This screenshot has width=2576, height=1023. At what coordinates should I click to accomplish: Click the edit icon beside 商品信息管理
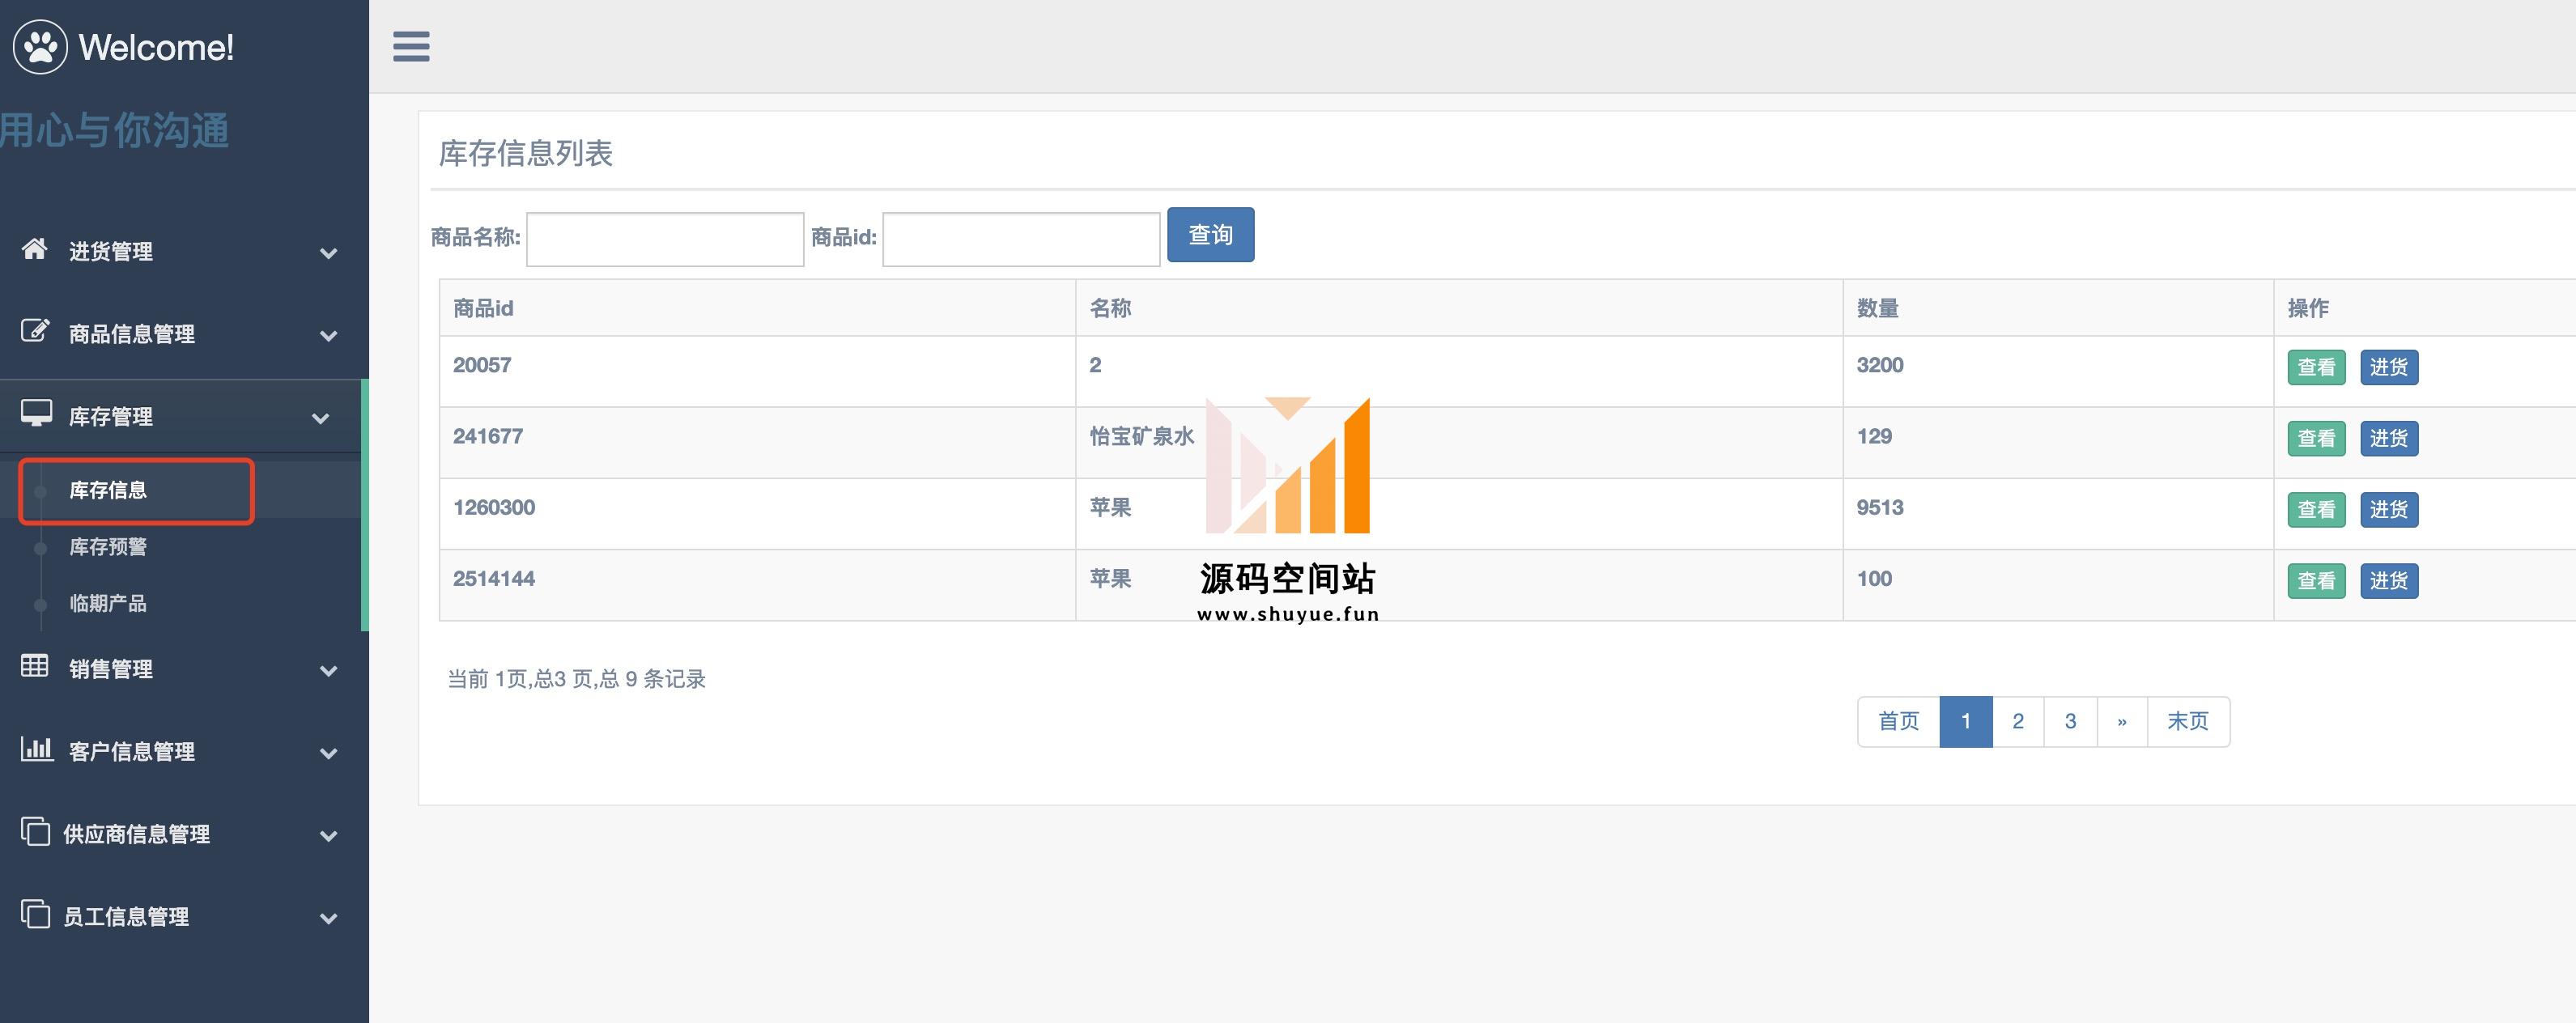[x=35, y=331]
